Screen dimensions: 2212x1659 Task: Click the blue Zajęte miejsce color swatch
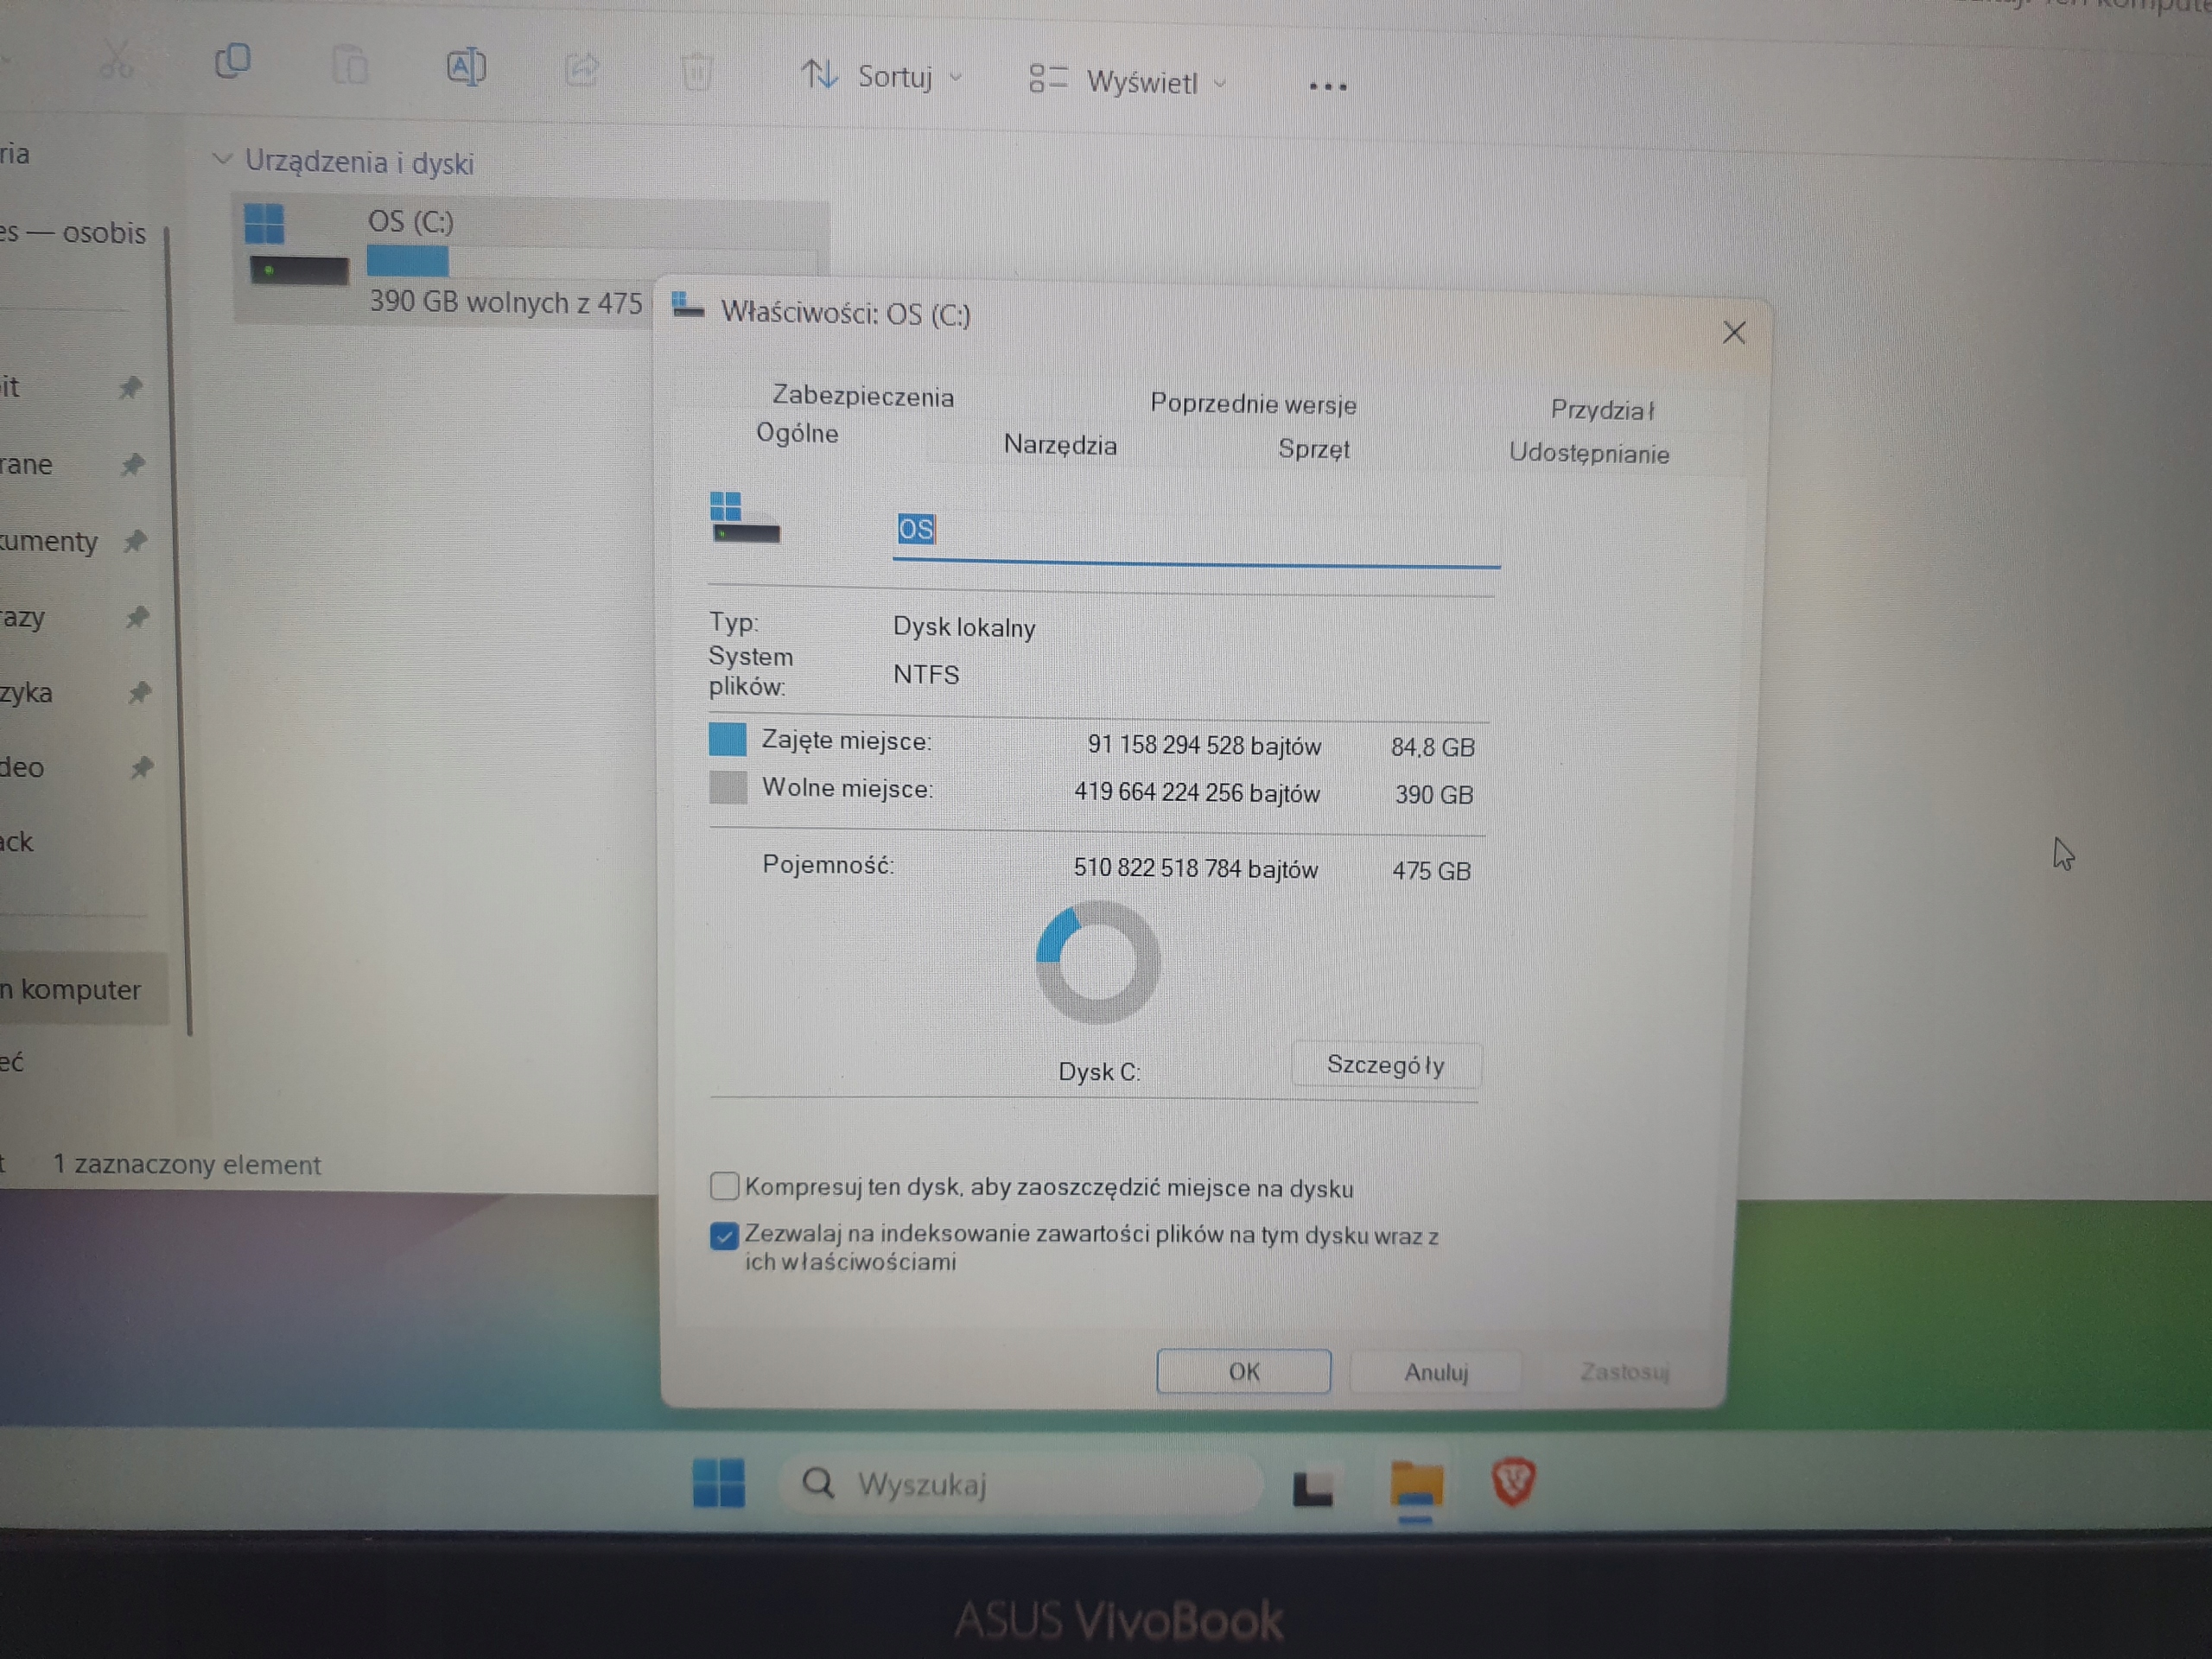[727, 739]
